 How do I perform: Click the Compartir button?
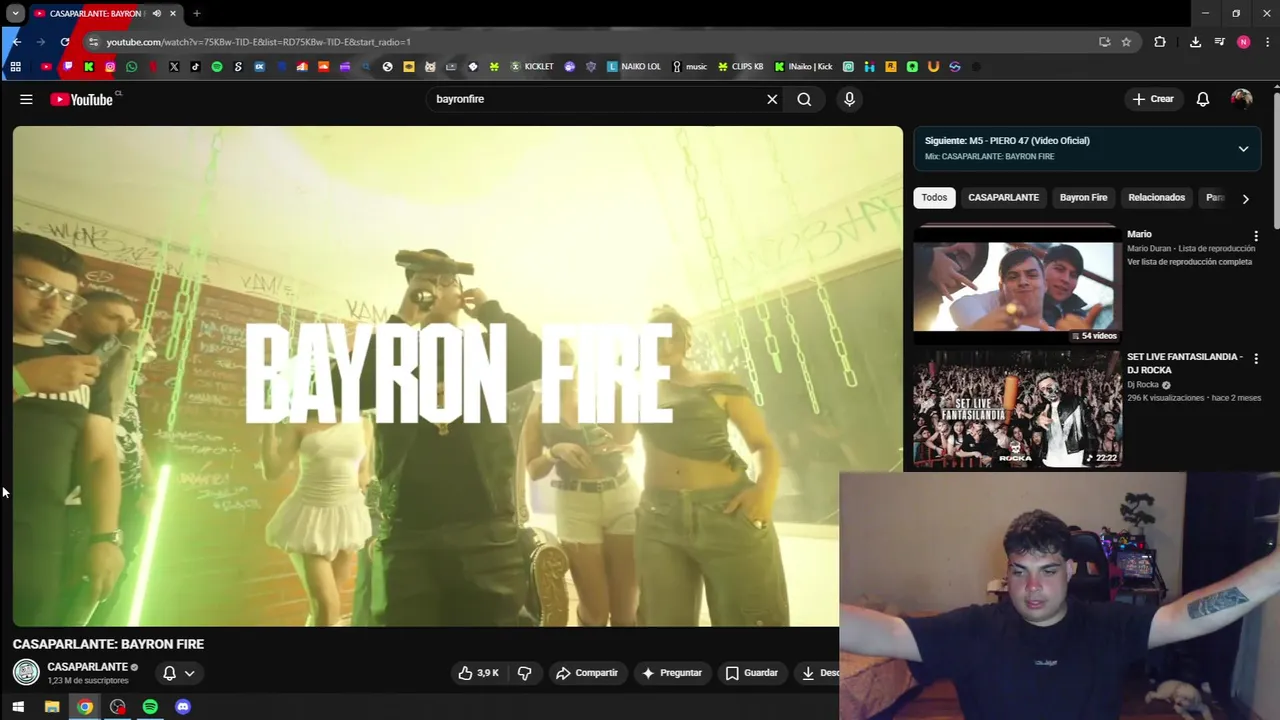click(x=587, y=673)
